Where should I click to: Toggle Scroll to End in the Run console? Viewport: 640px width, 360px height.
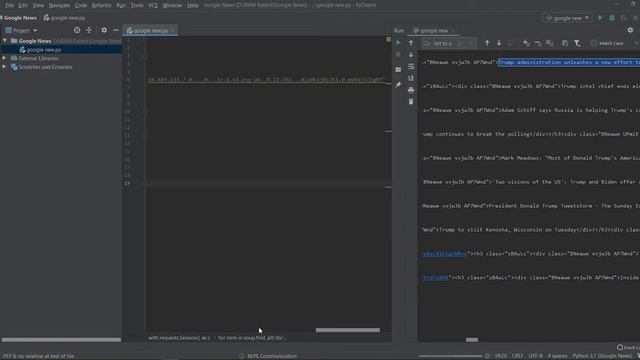[411, 78]
